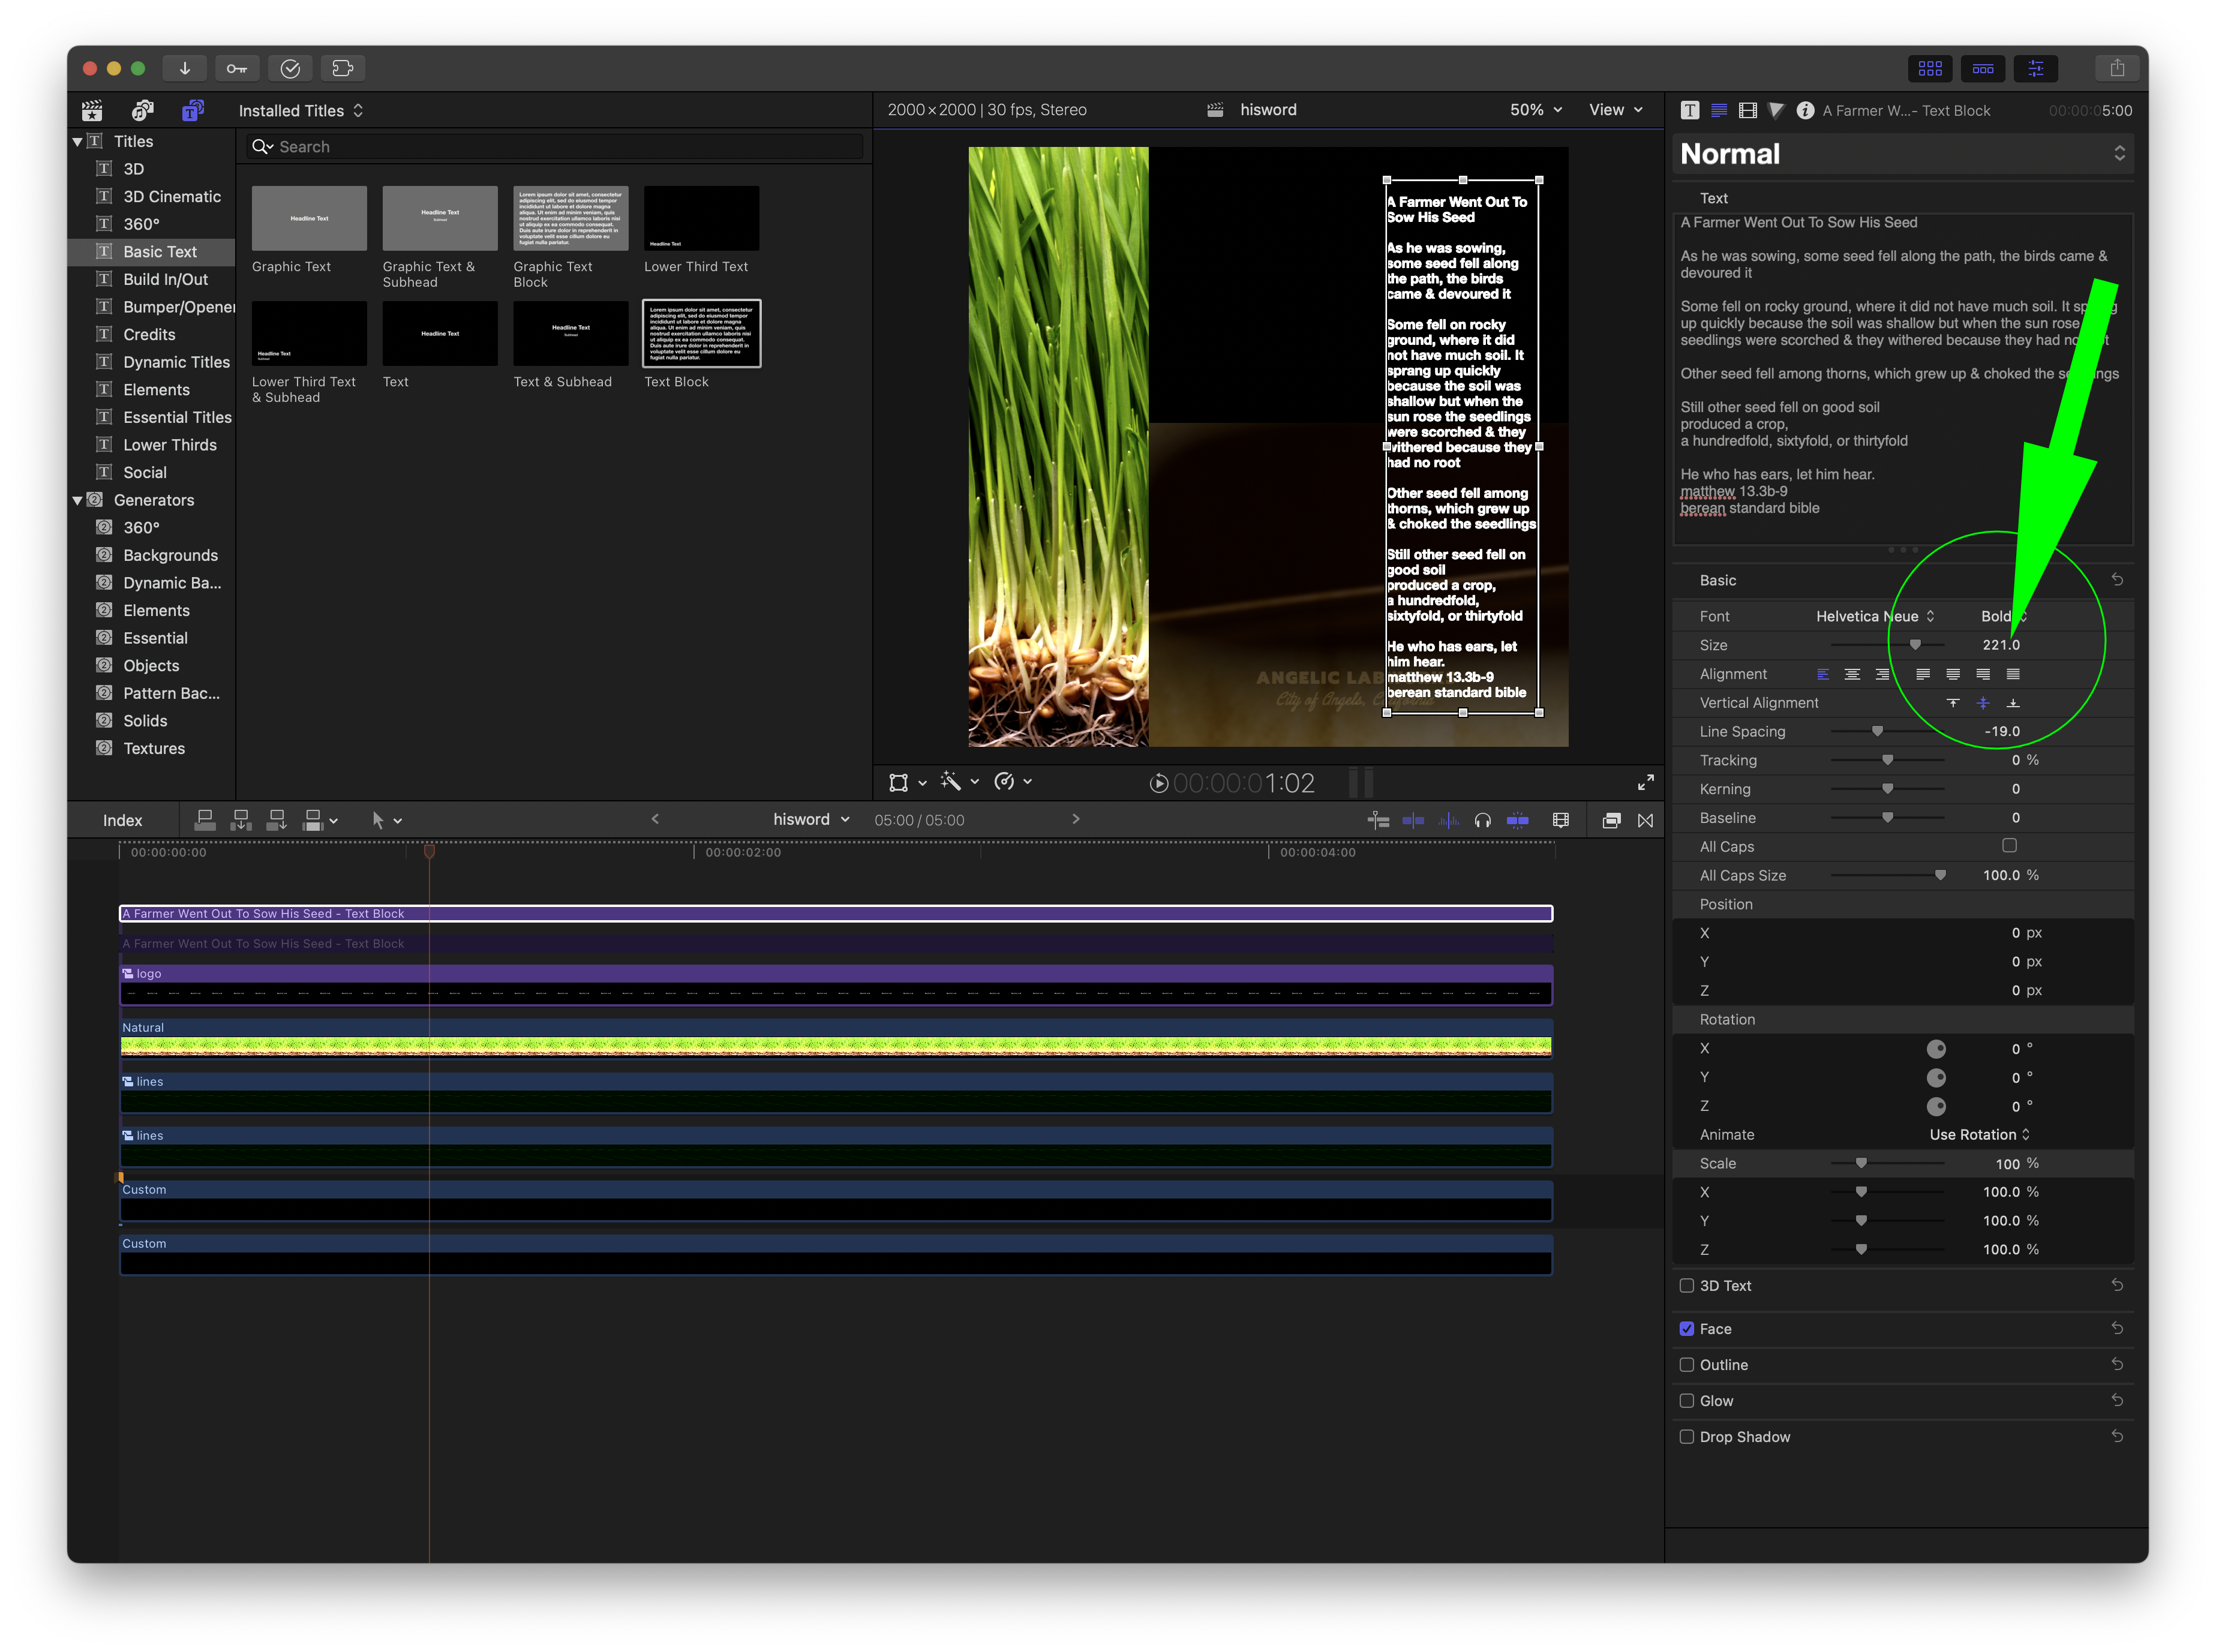Viewport: 2216px width, 1652px height.
Task: Enable the All Caps checkbox
Action: pyautogui.click(x=2008, y=846)
